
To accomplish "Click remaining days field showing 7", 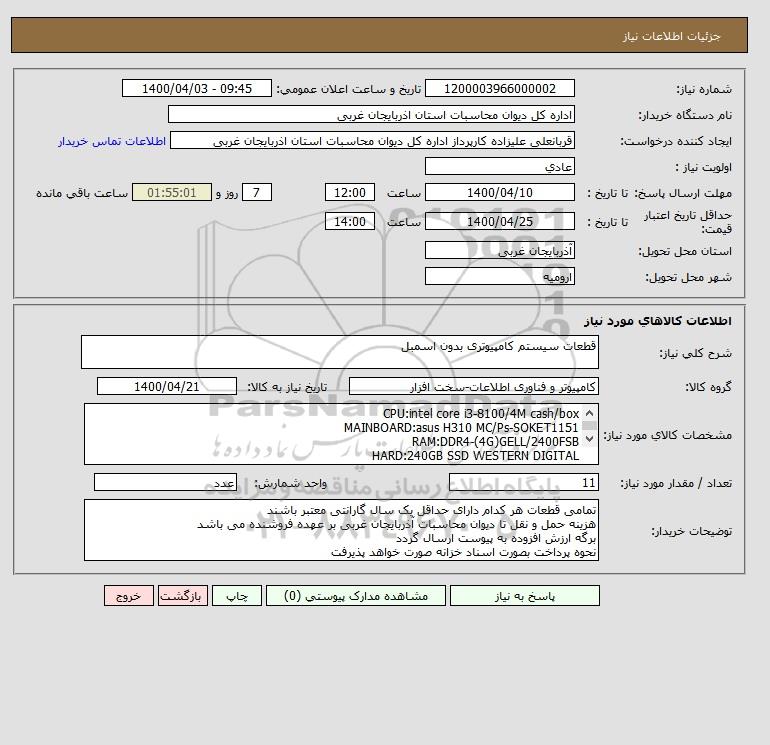I will tap(256, 193).
